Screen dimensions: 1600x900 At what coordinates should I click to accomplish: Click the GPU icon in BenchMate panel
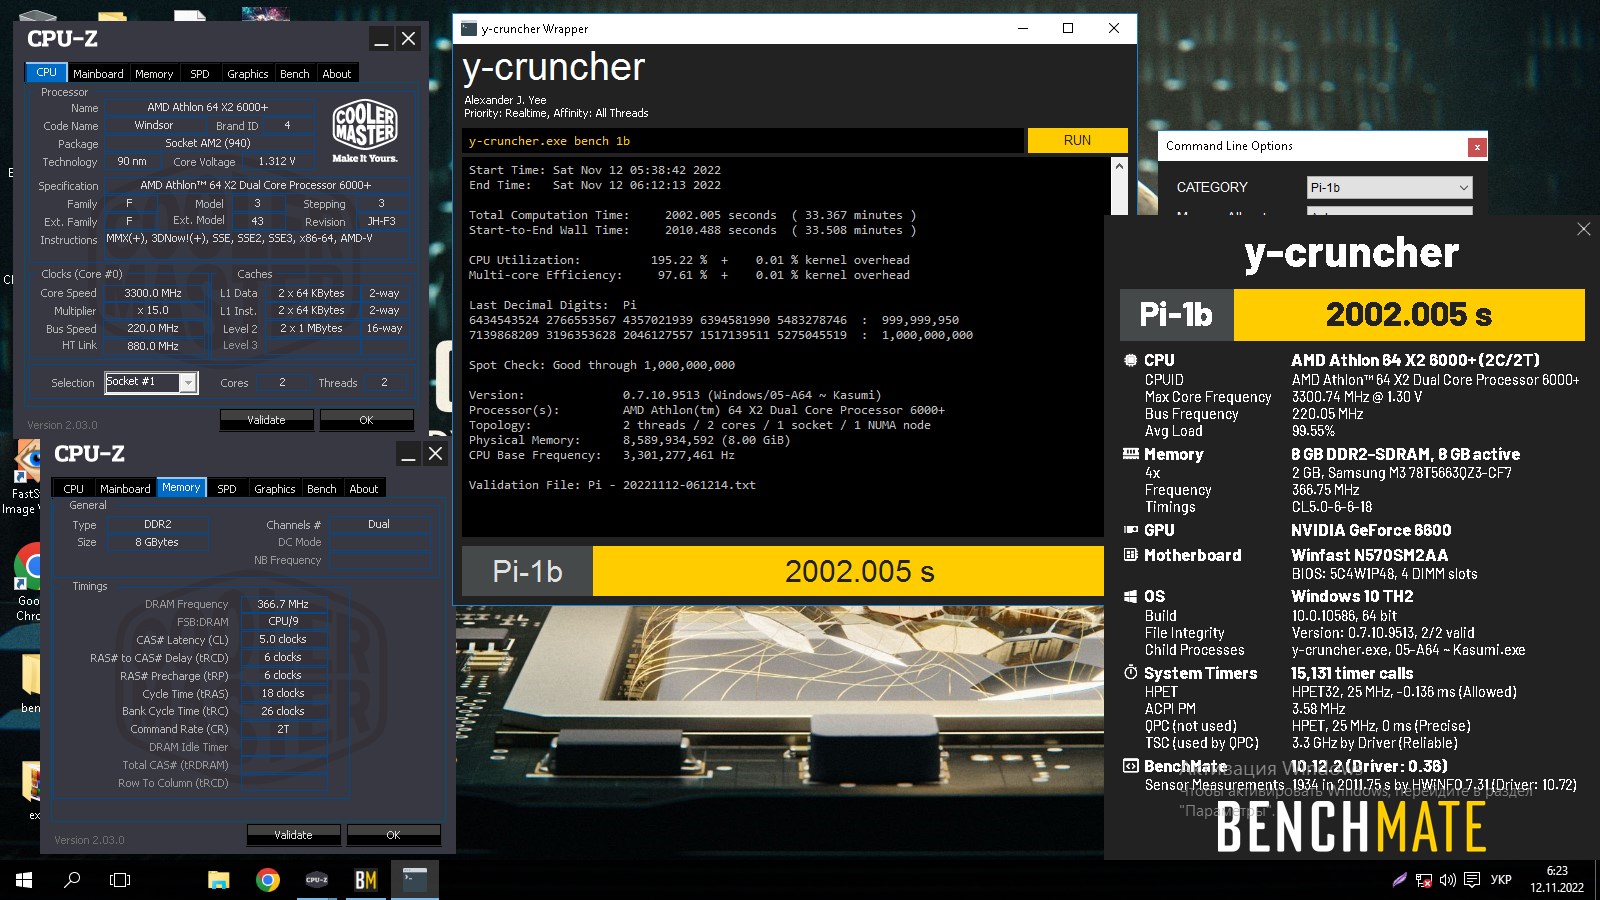coord(1130,530)
